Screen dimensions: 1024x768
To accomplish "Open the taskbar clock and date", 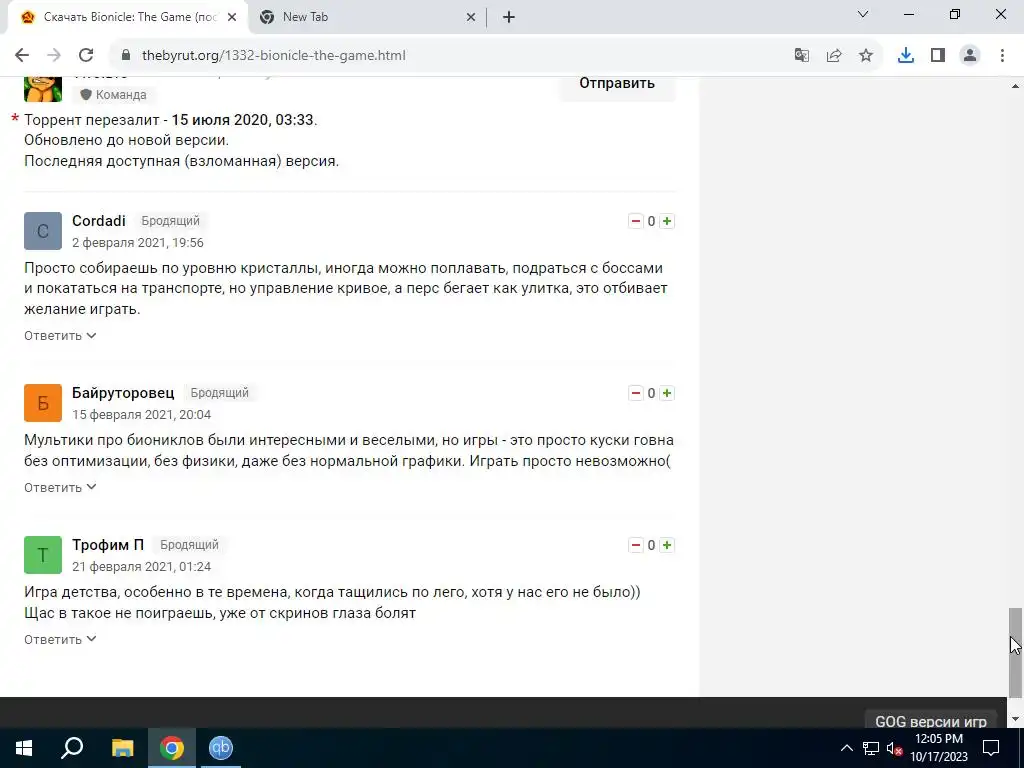I will [939, 748].
